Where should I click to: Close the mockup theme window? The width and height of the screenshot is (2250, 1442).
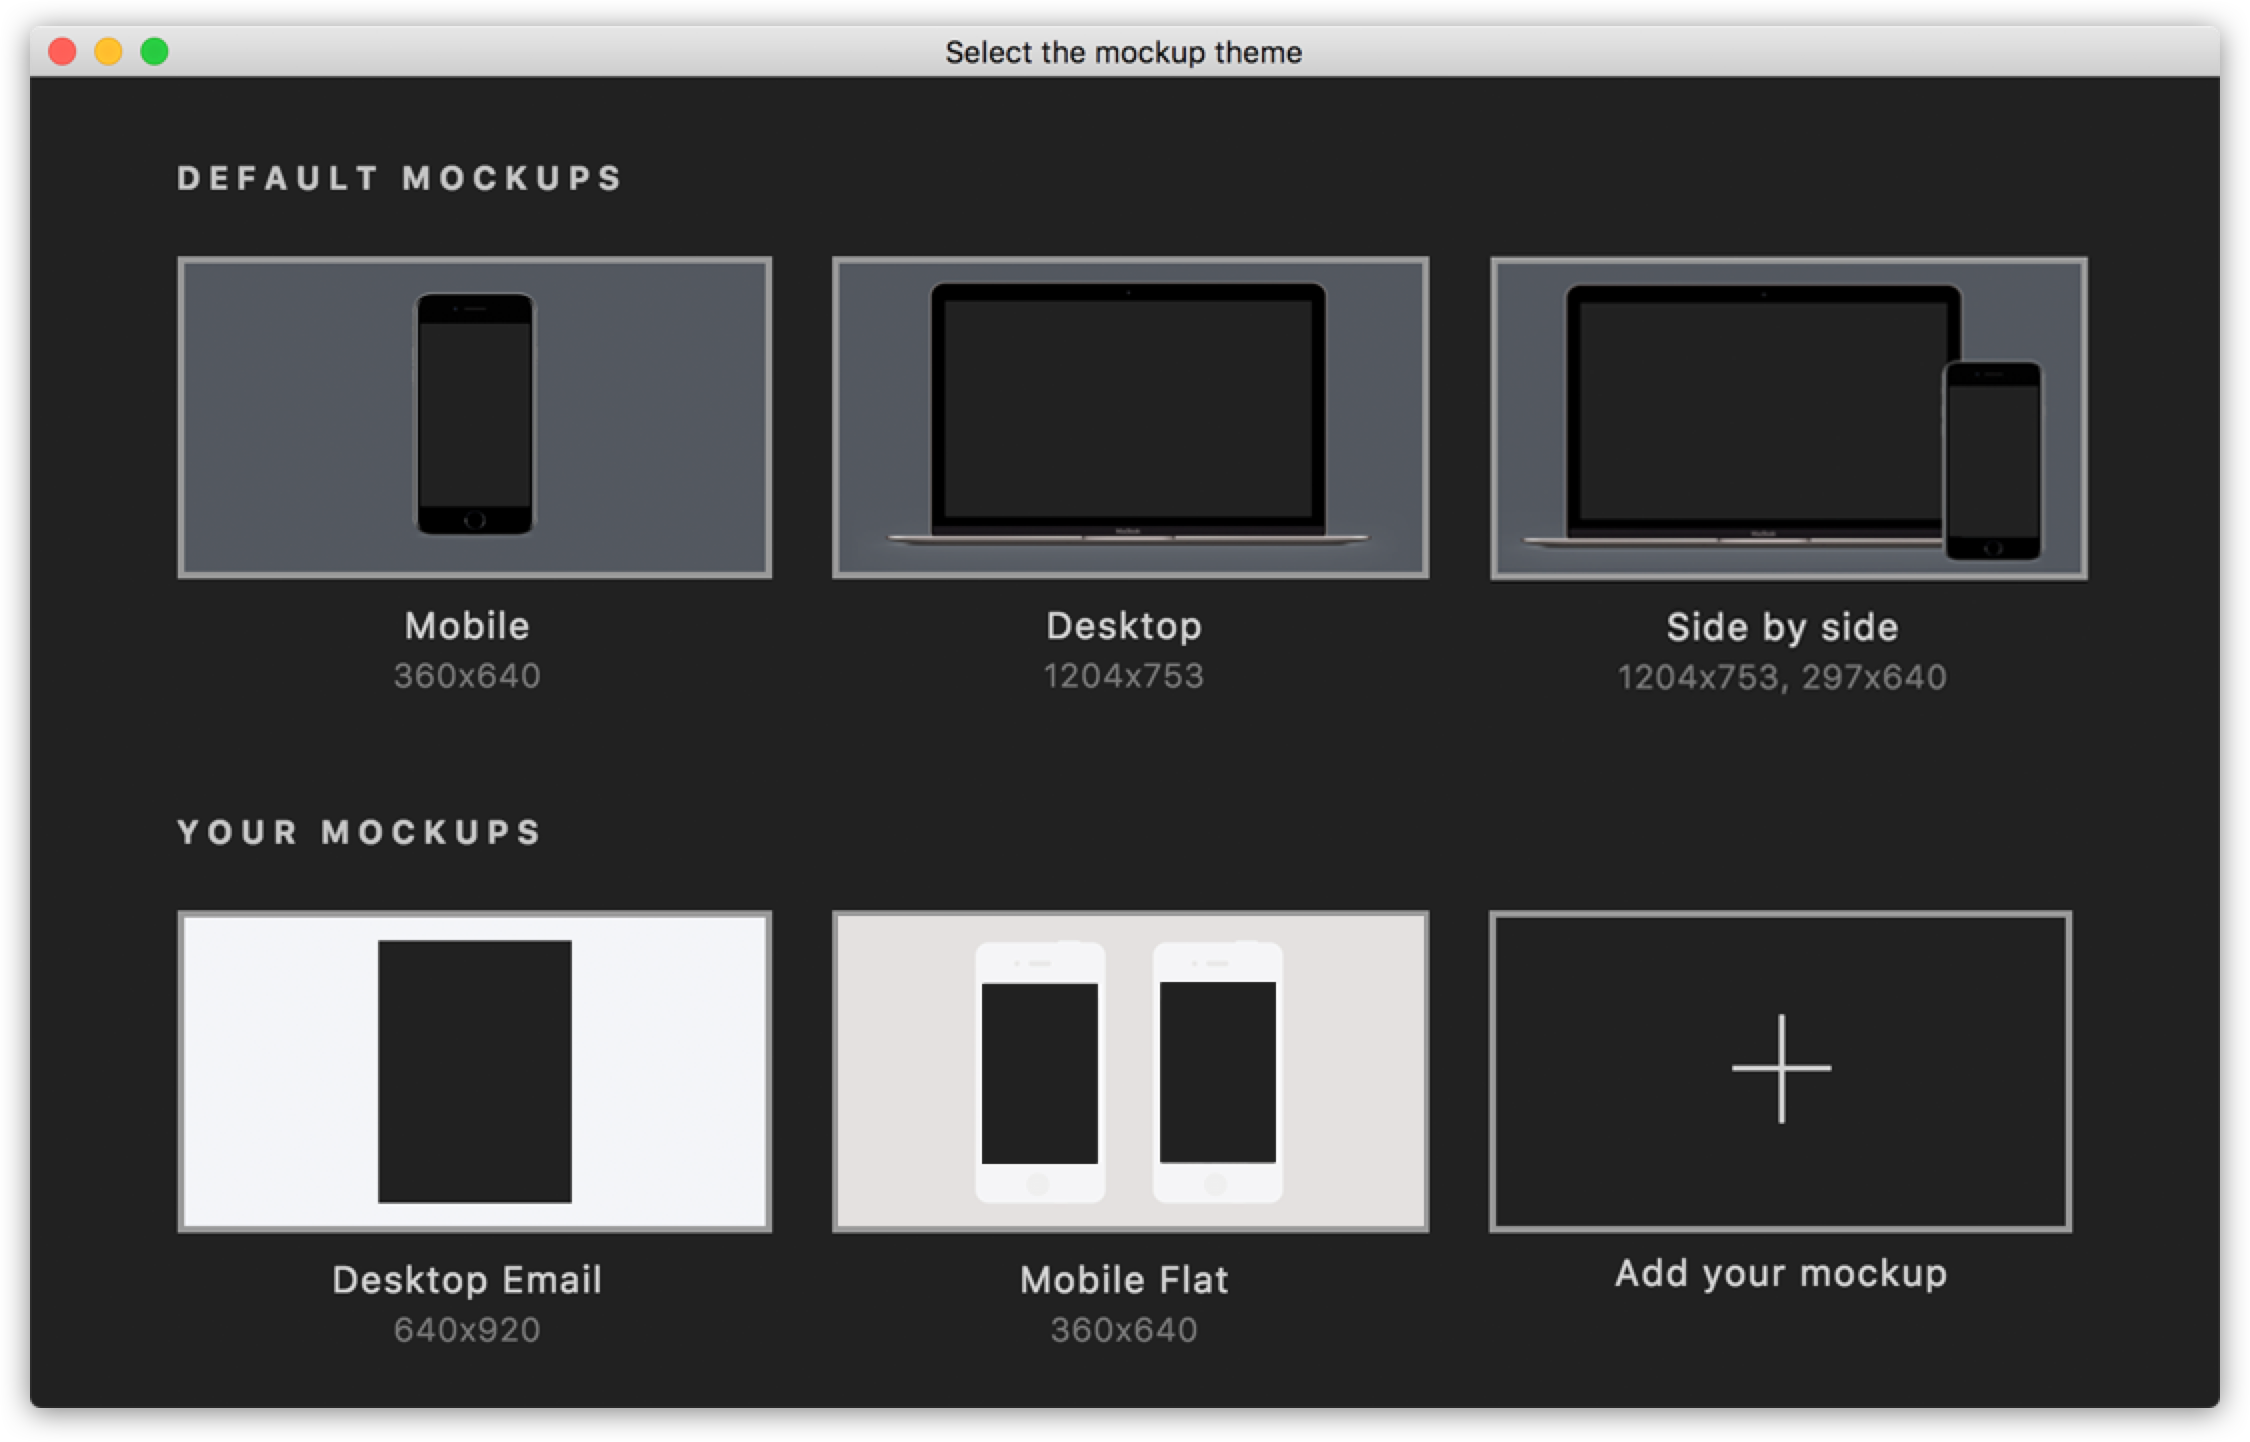click(62, 51)
